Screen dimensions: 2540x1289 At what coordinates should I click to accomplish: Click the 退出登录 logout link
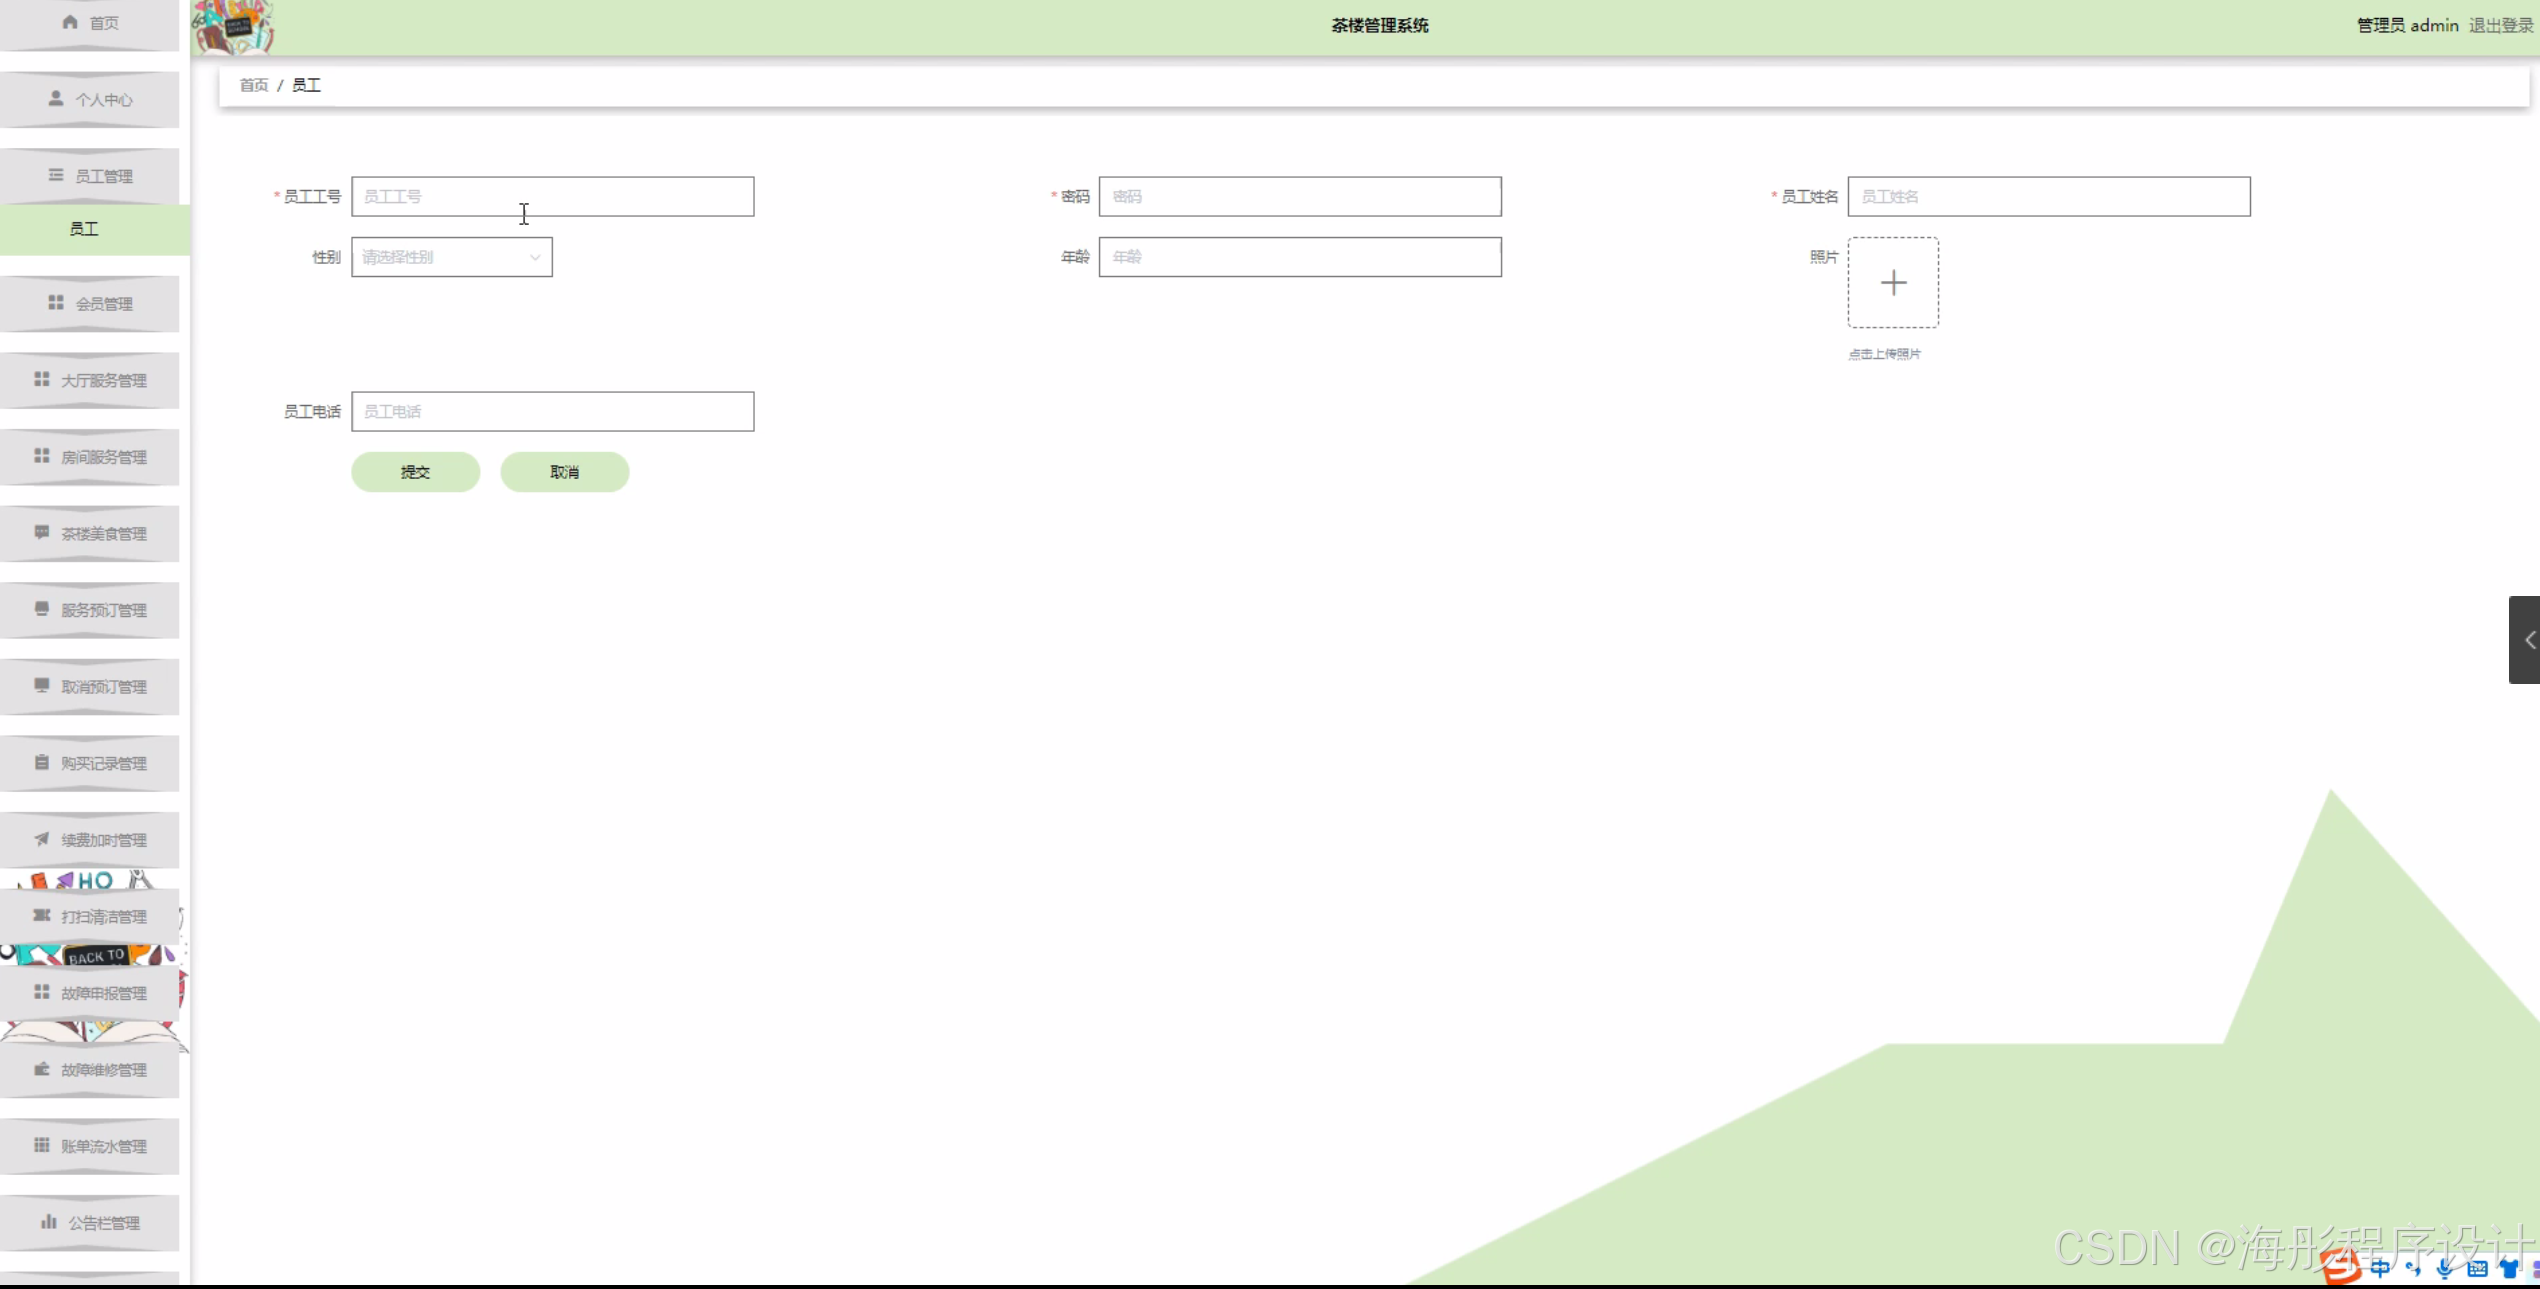tap(2499, 25)
